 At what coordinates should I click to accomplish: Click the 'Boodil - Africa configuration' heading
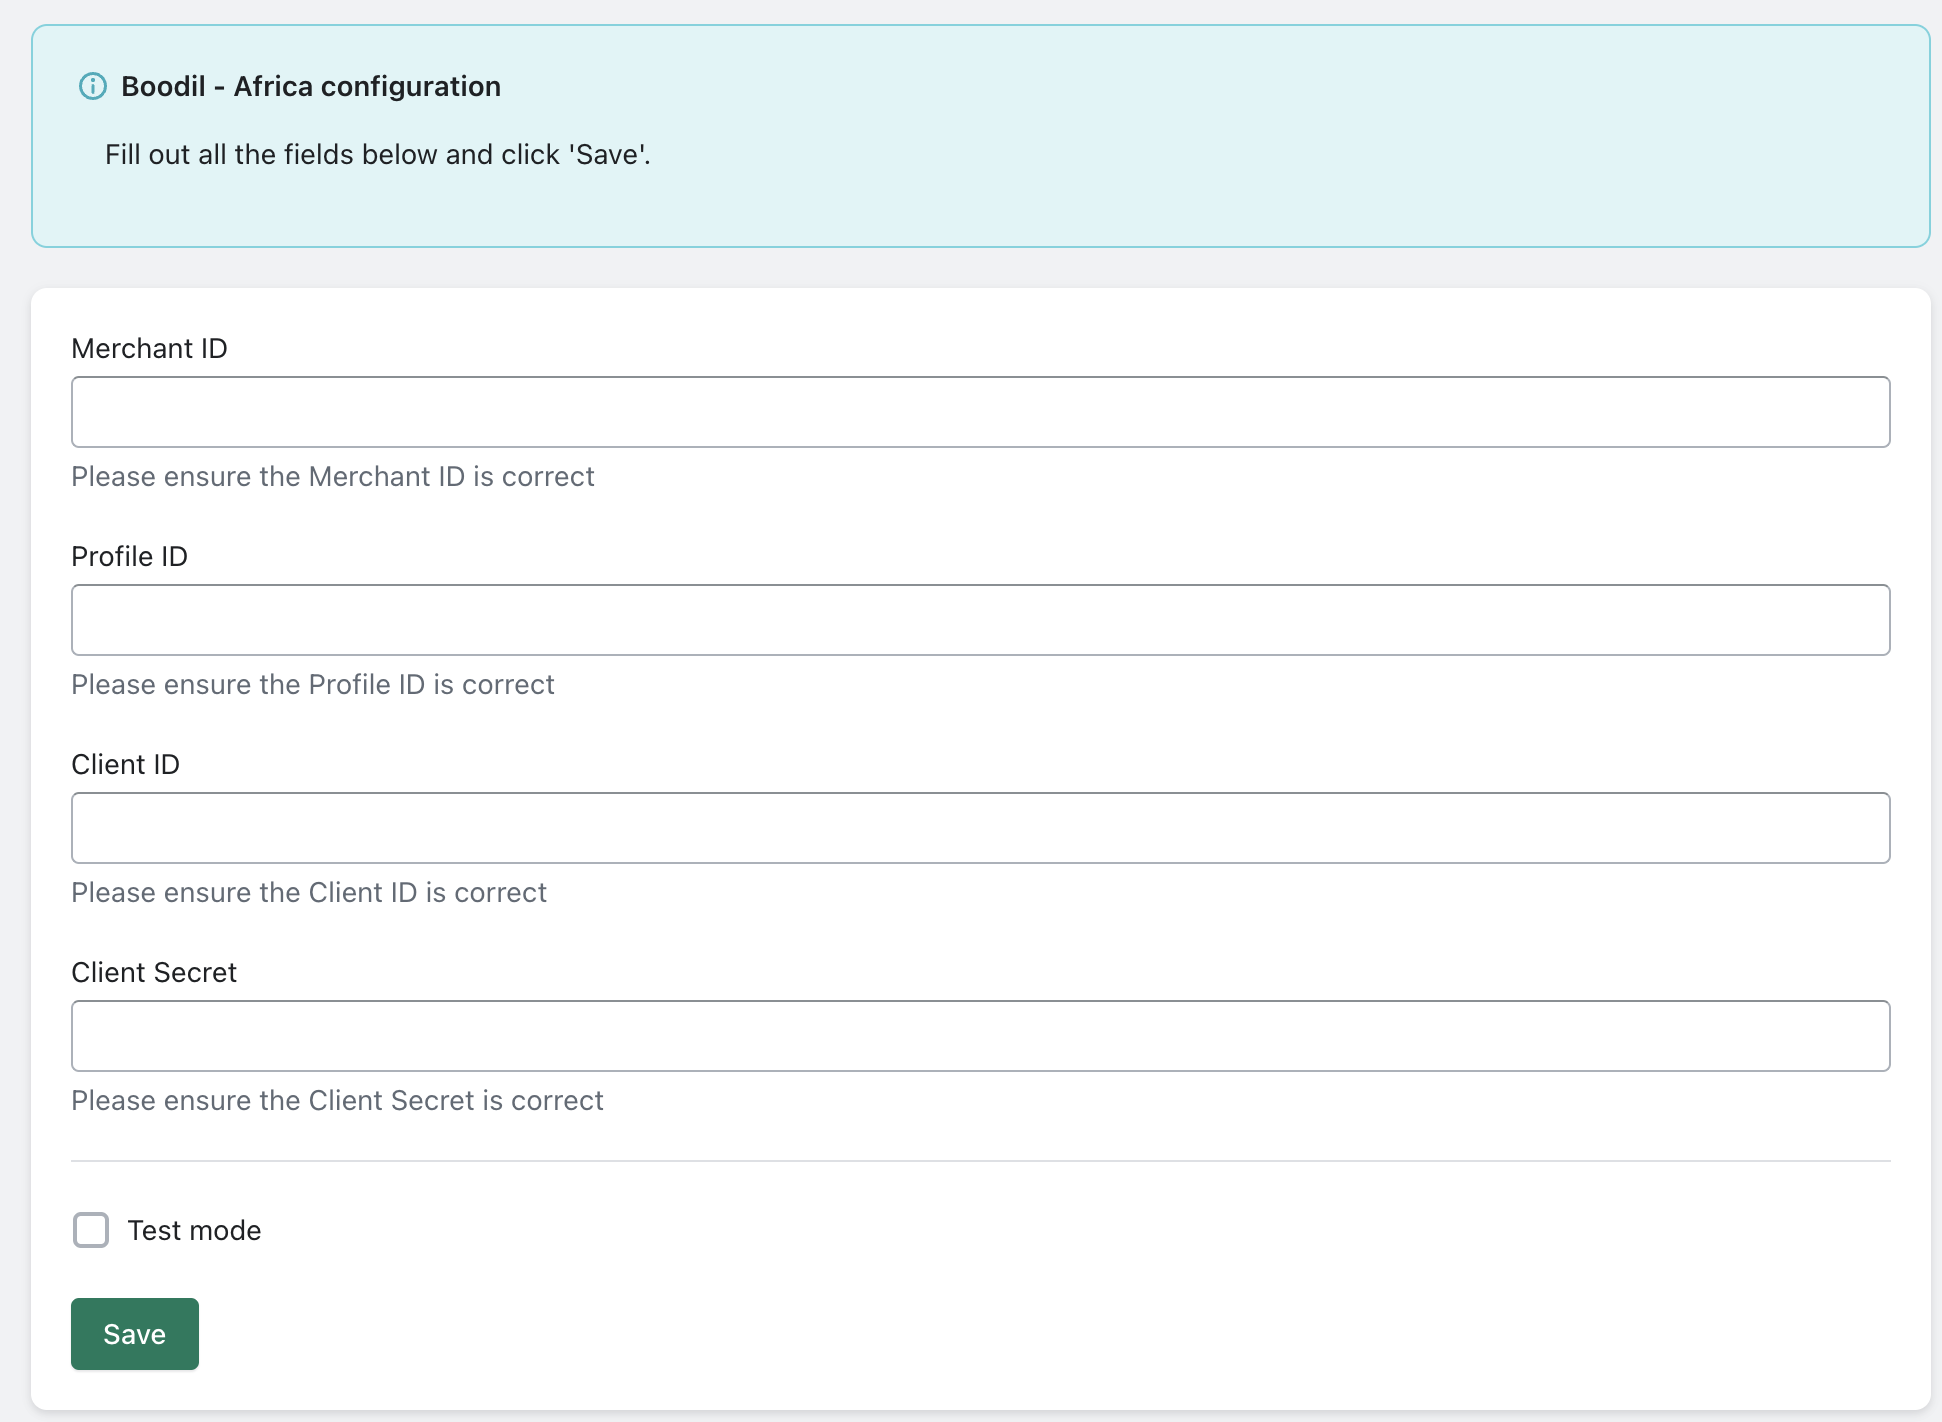pyautogui.click(x=311, y=87)
